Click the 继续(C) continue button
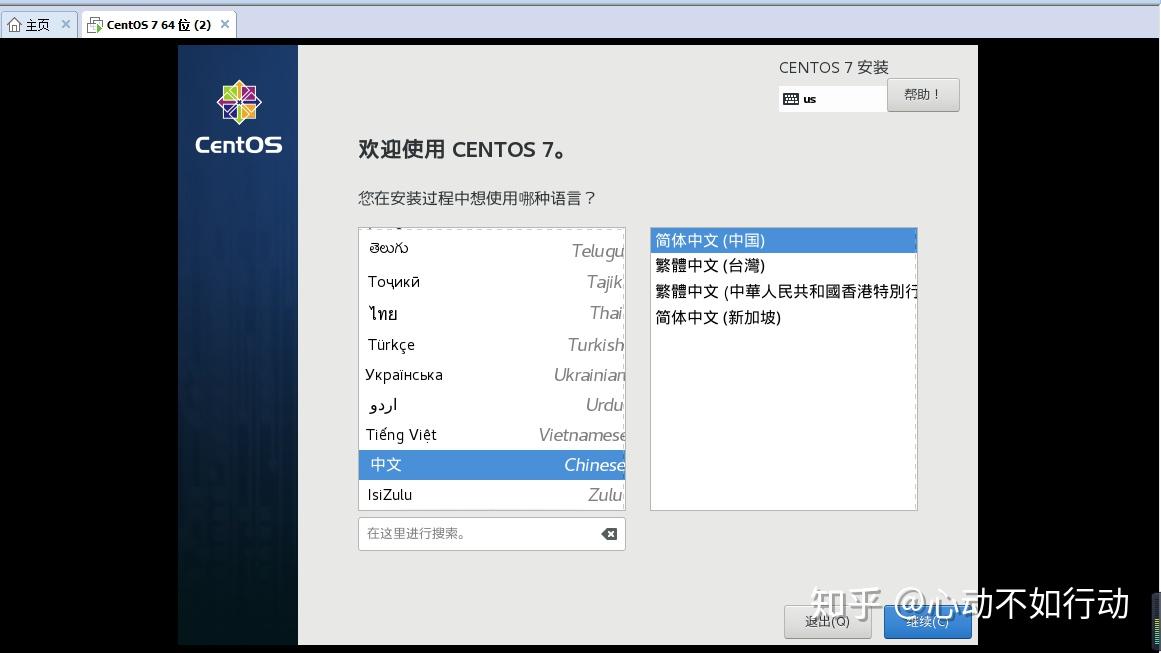Image resolution: width=1161 pixels, height=653 pixels. [x=927, y=622]
